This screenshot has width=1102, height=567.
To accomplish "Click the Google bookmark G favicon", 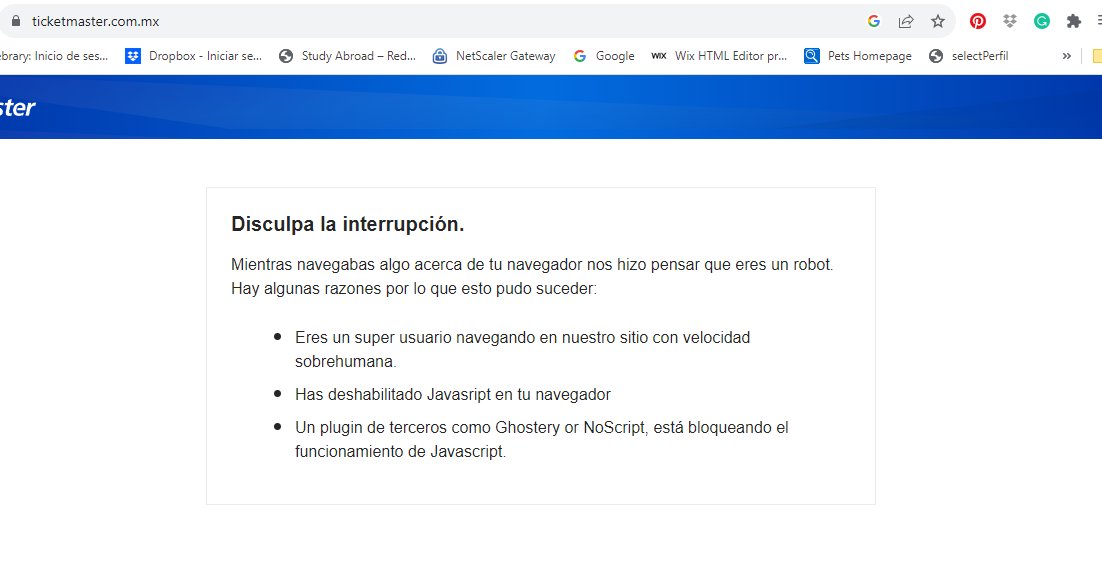I will pyautogui.click(x=580, y=56).
